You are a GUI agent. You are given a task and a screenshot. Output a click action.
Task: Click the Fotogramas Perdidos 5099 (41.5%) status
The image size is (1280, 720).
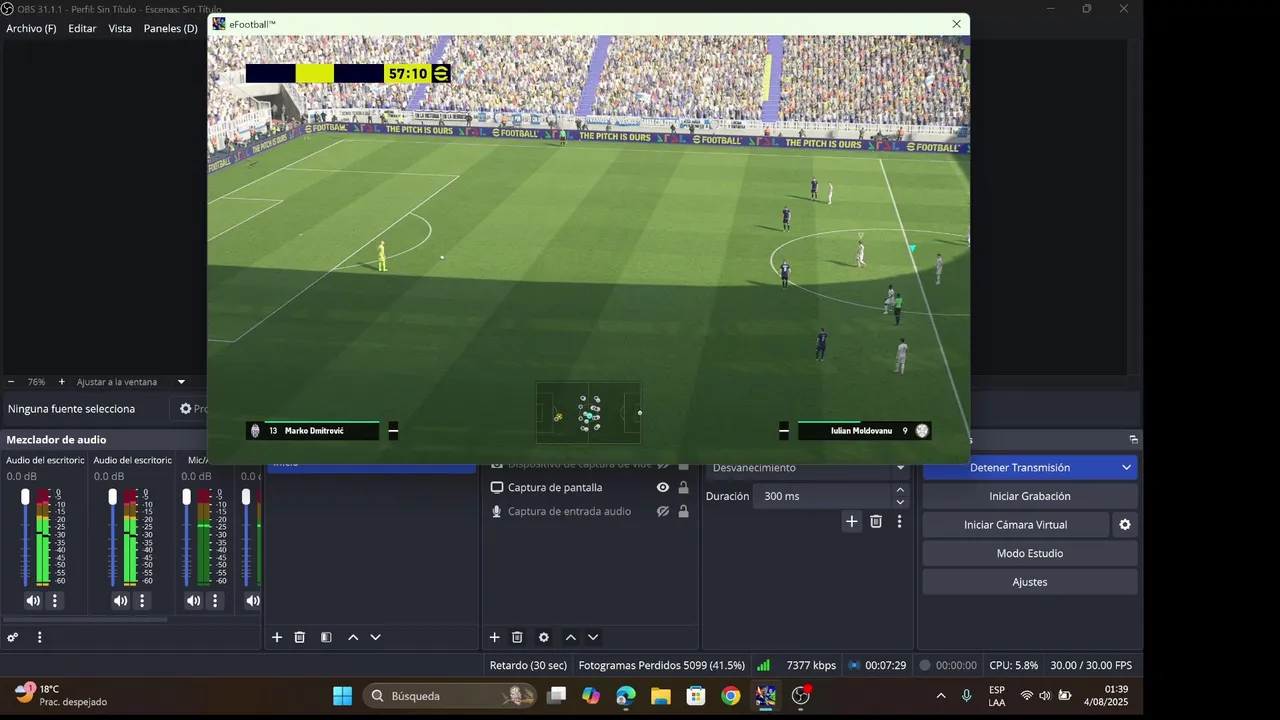coord(661,665)
